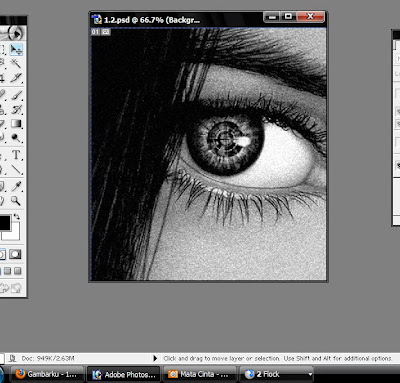Close the 1.2.psd document window
The image size is (400, 383).
point(310,17)
